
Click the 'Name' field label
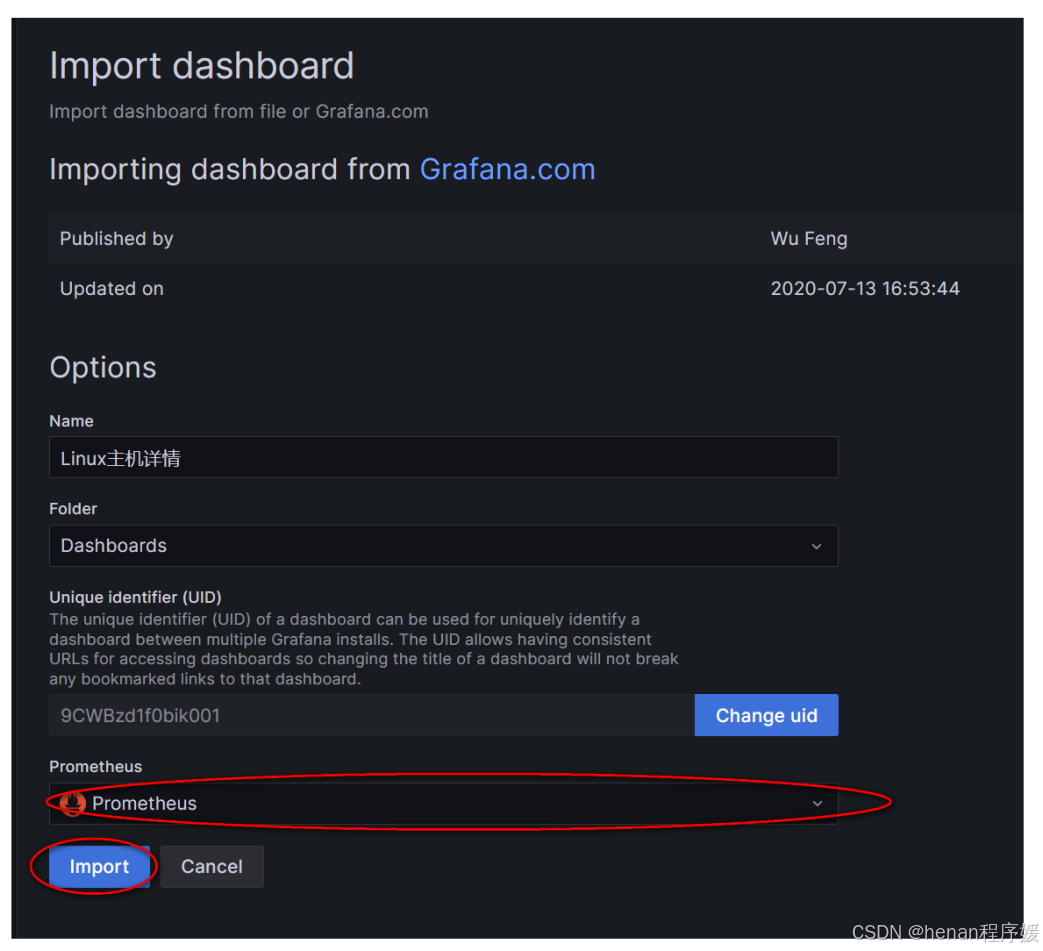tap(71, 421)
